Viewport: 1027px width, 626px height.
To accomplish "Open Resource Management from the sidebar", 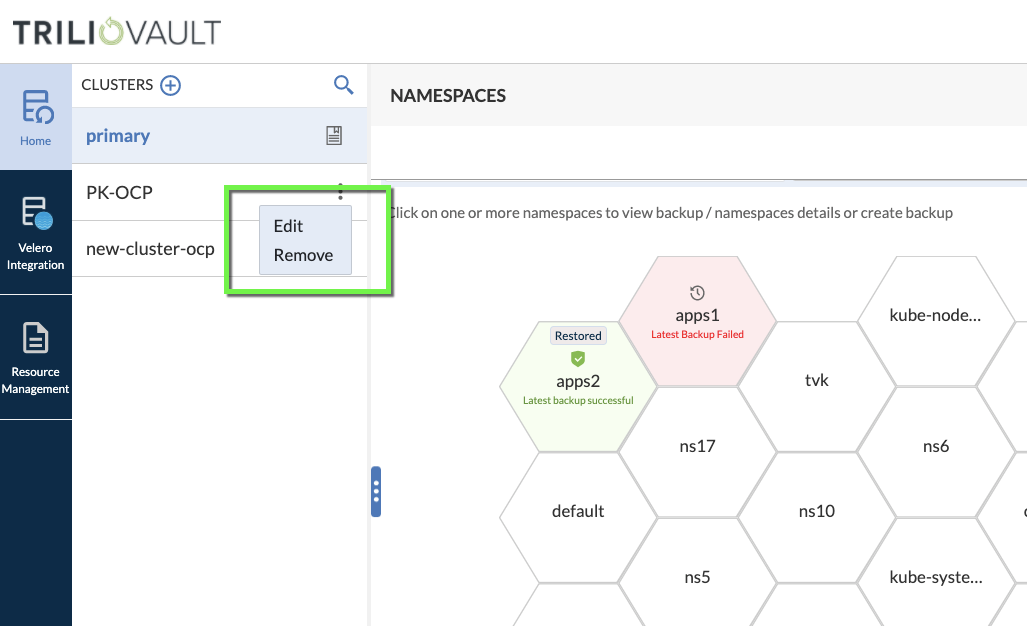I will [36, 357].
